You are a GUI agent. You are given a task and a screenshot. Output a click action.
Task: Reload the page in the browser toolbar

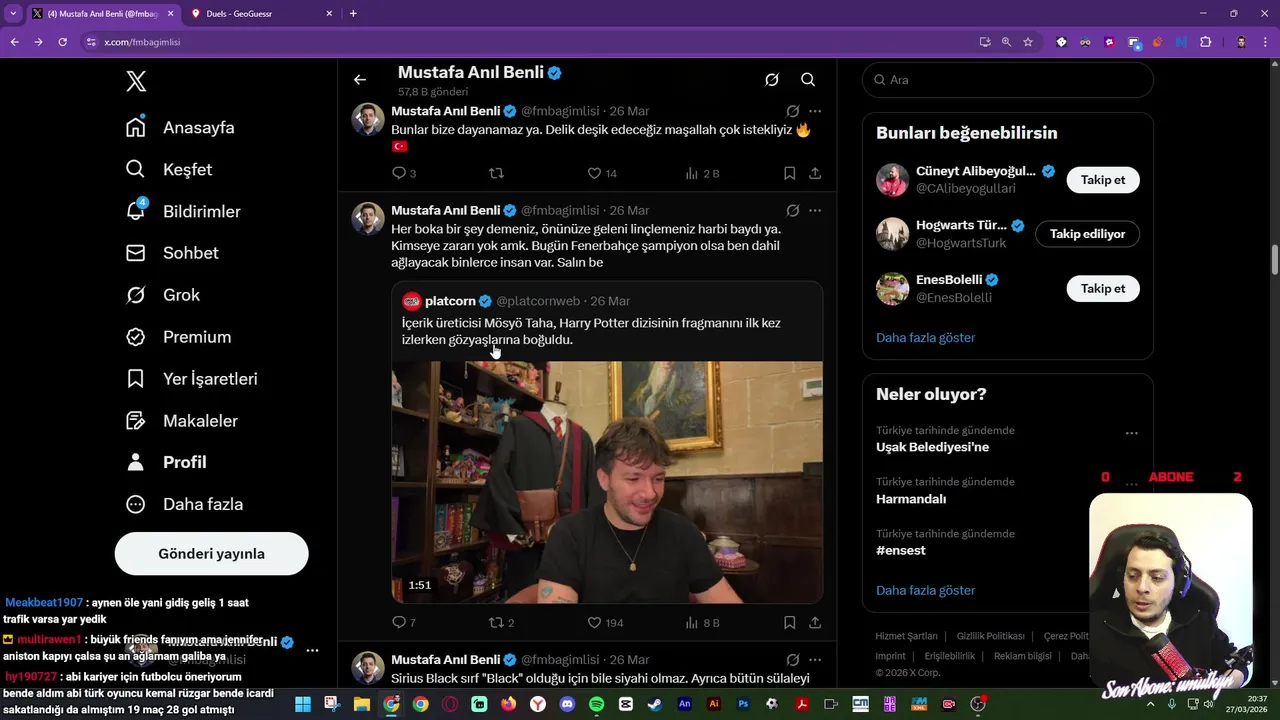[62, 42]
